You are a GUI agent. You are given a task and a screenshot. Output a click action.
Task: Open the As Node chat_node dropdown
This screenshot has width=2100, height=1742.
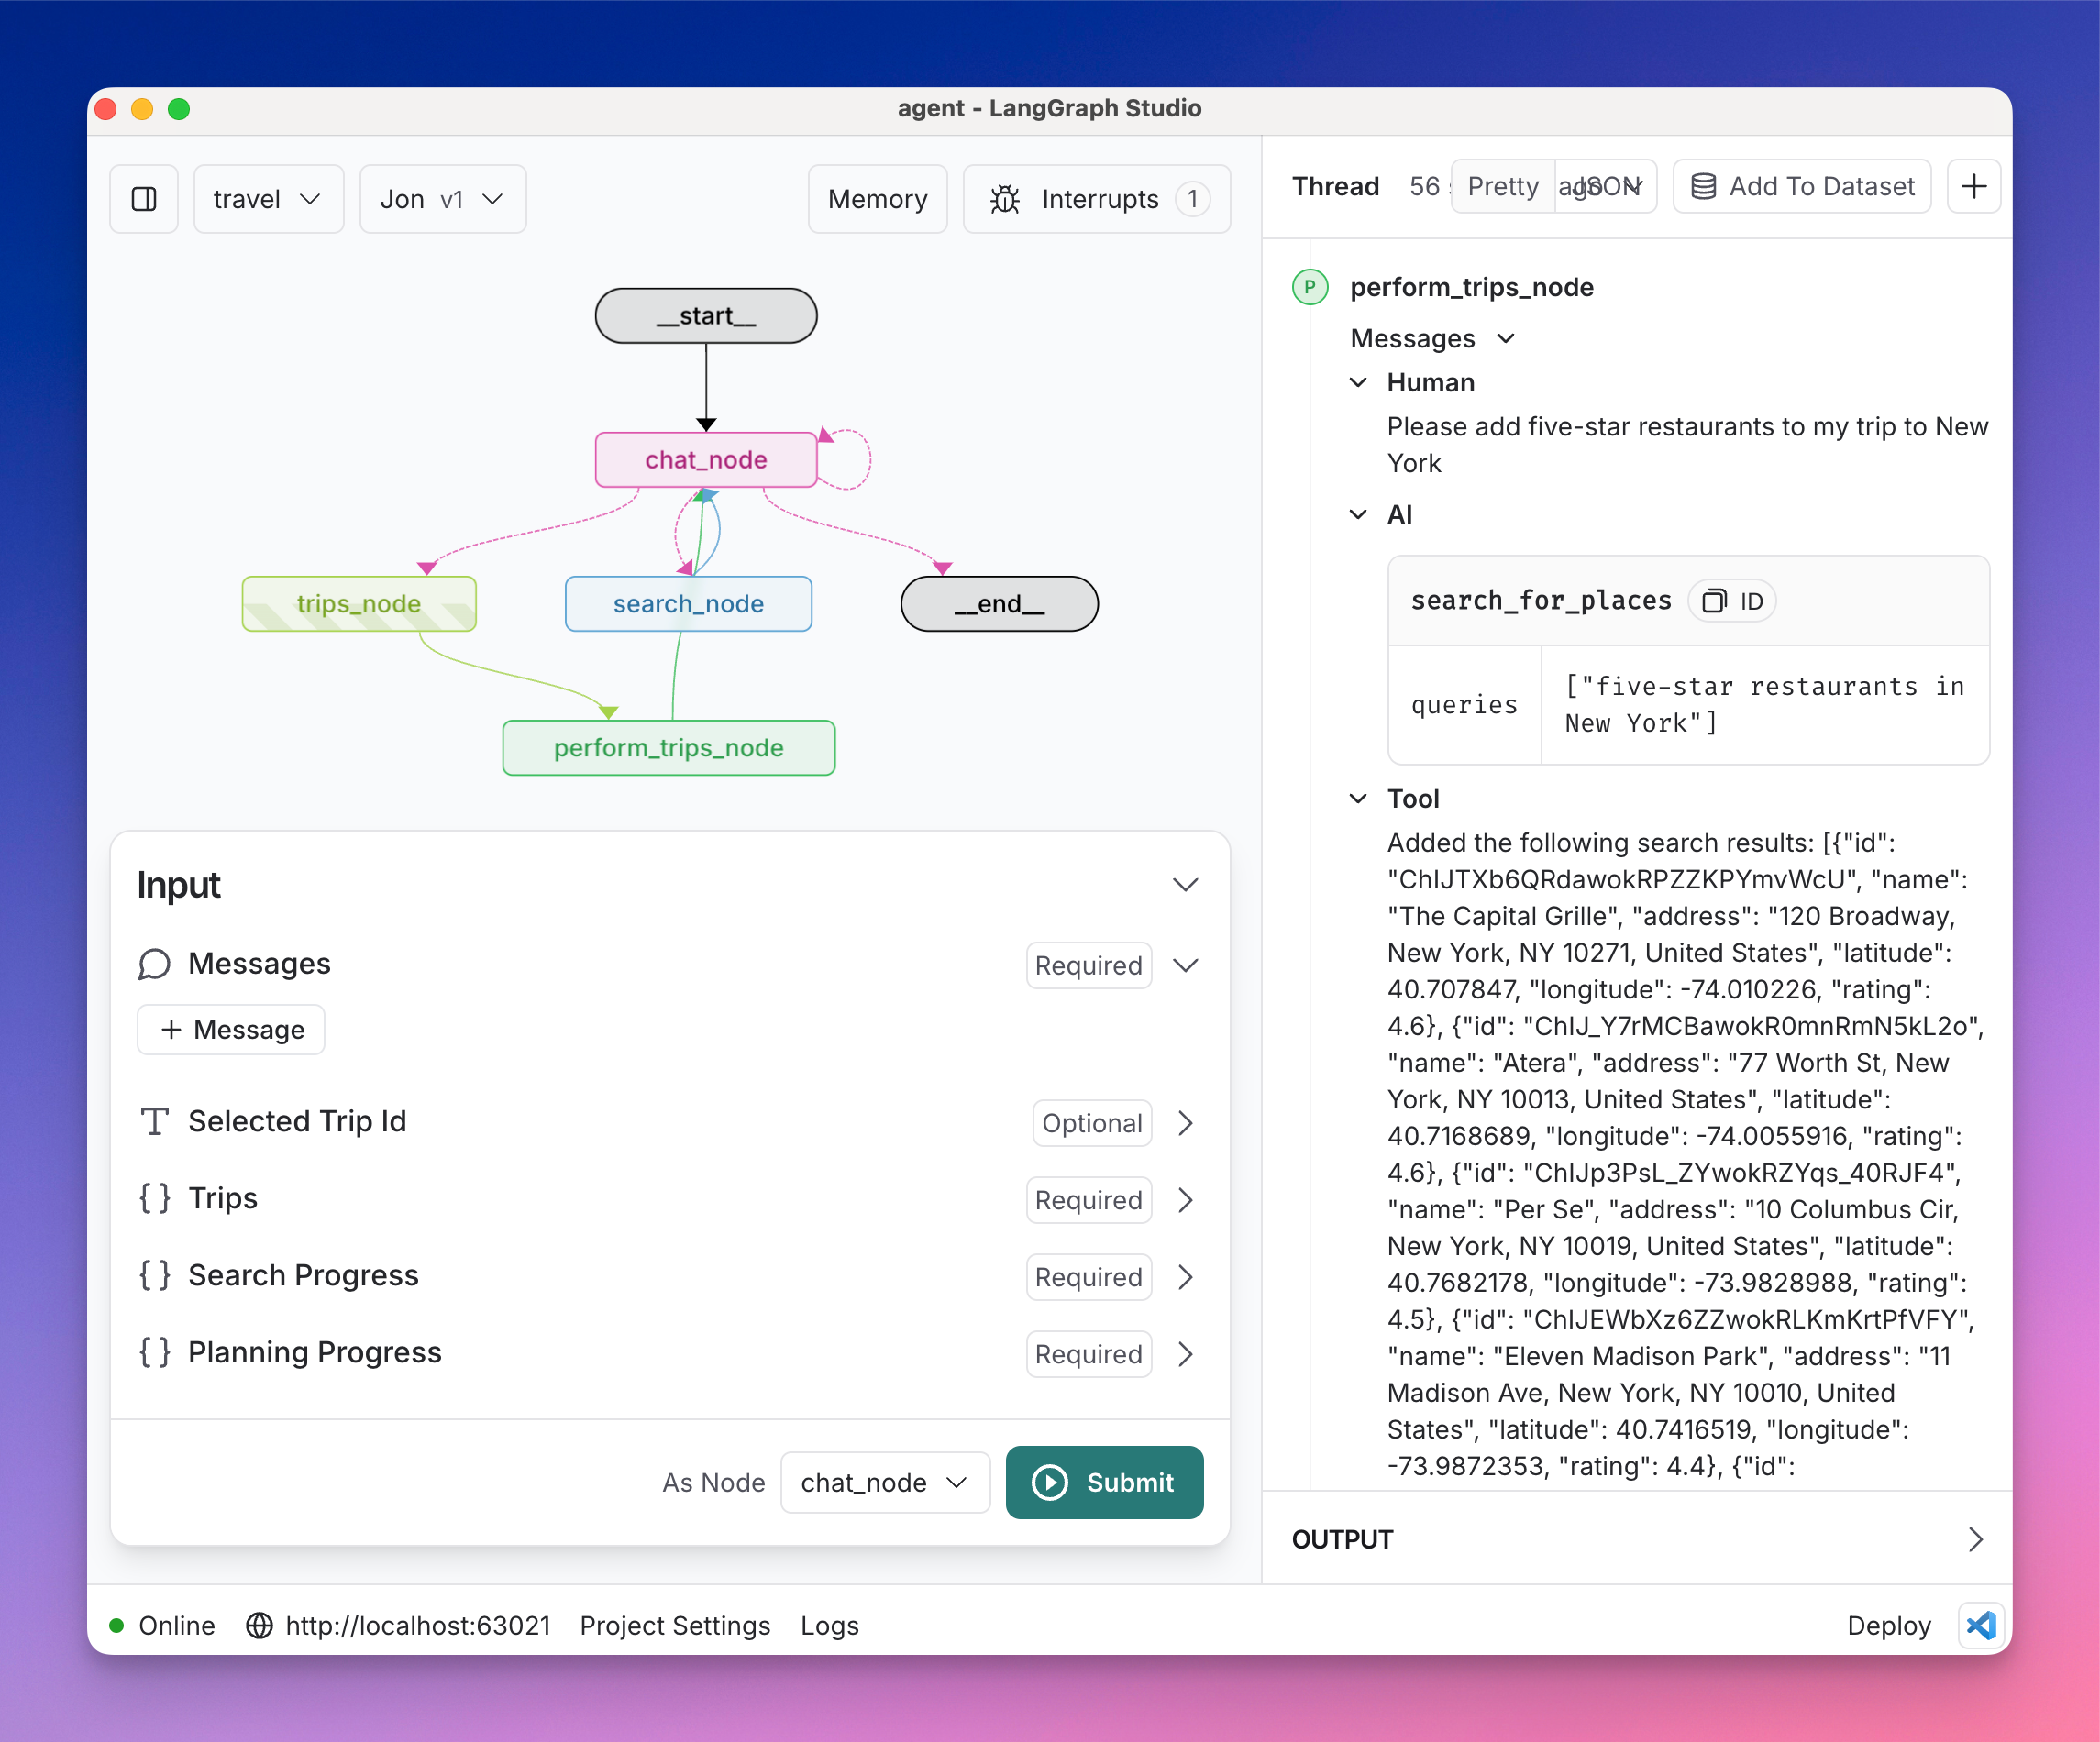point(884,1482)
